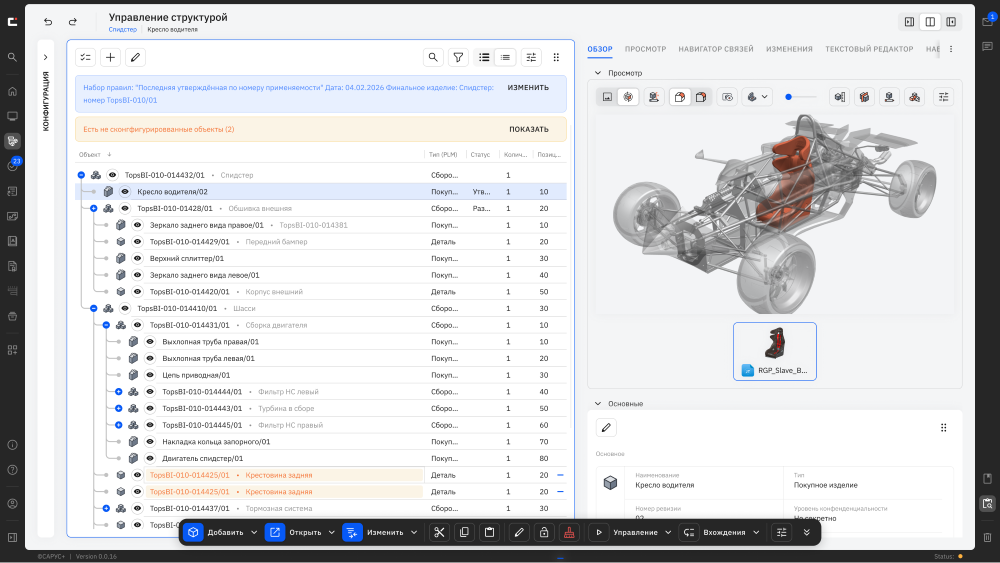Click the plus add icon above tree
1000x563 pixels.
[x=110, y=57]
